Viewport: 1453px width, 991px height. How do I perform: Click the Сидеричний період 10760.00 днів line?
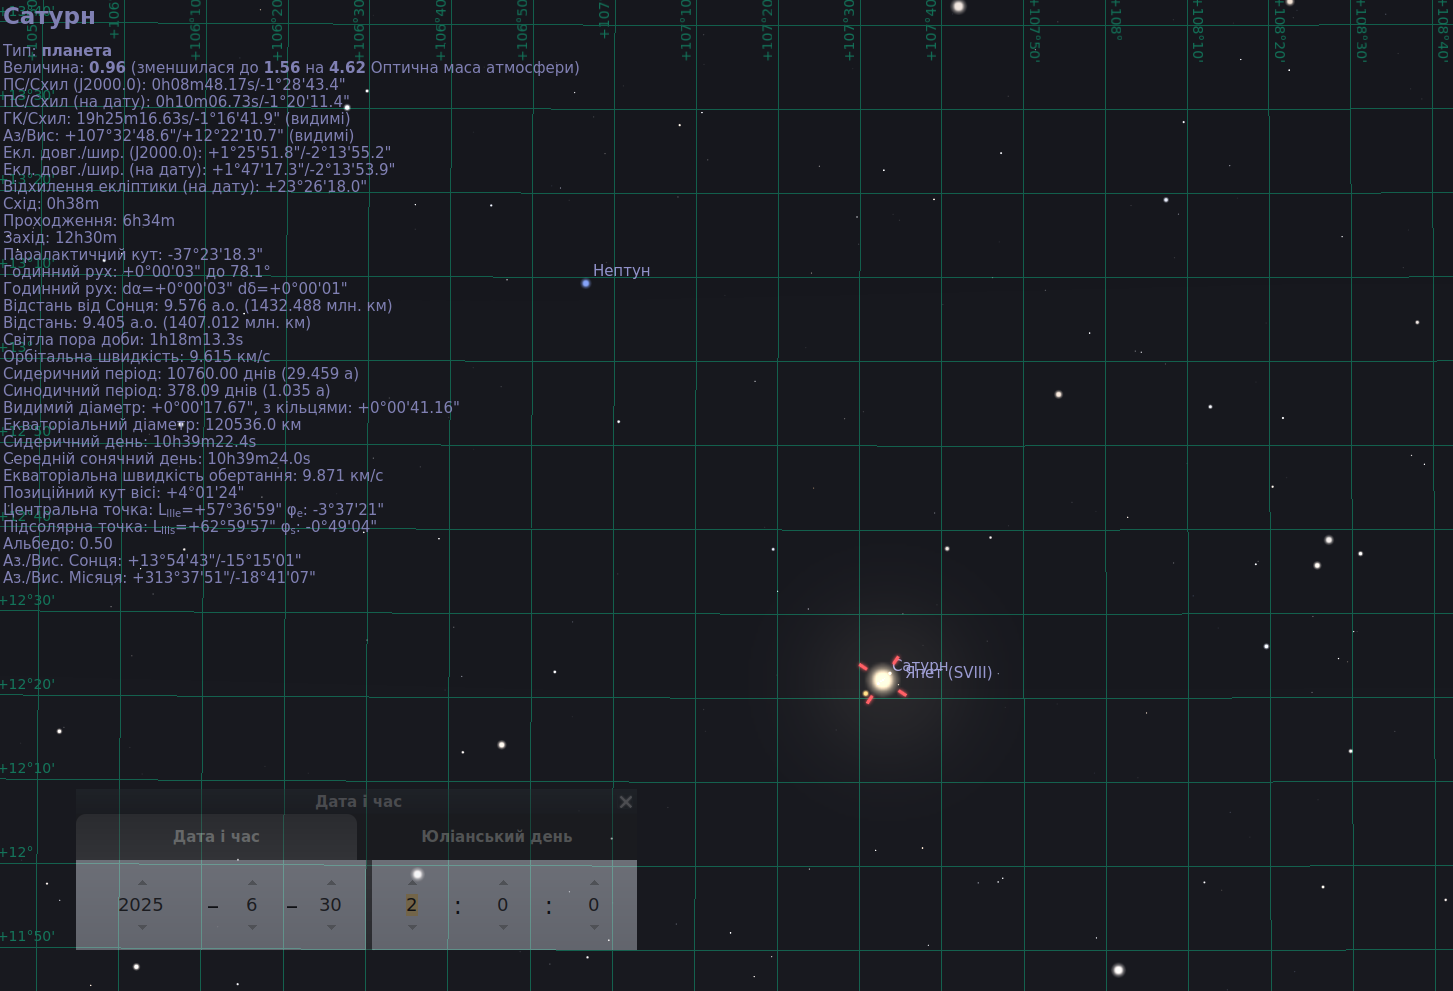[x=181, y=374]
